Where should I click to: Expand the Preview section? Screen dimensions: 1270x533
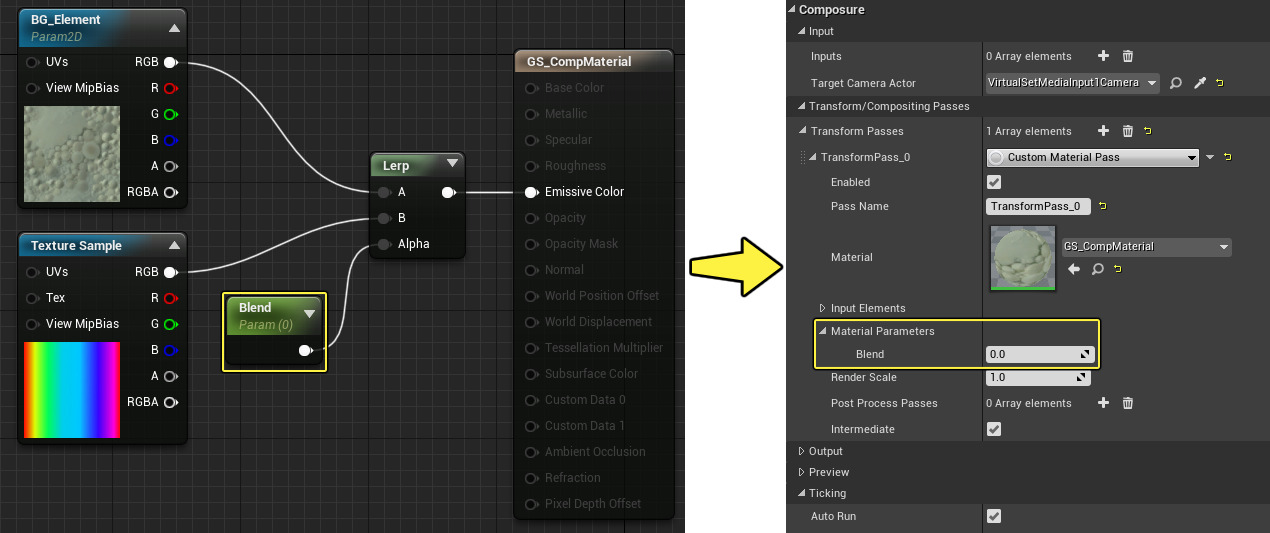[x=801, y=472]
